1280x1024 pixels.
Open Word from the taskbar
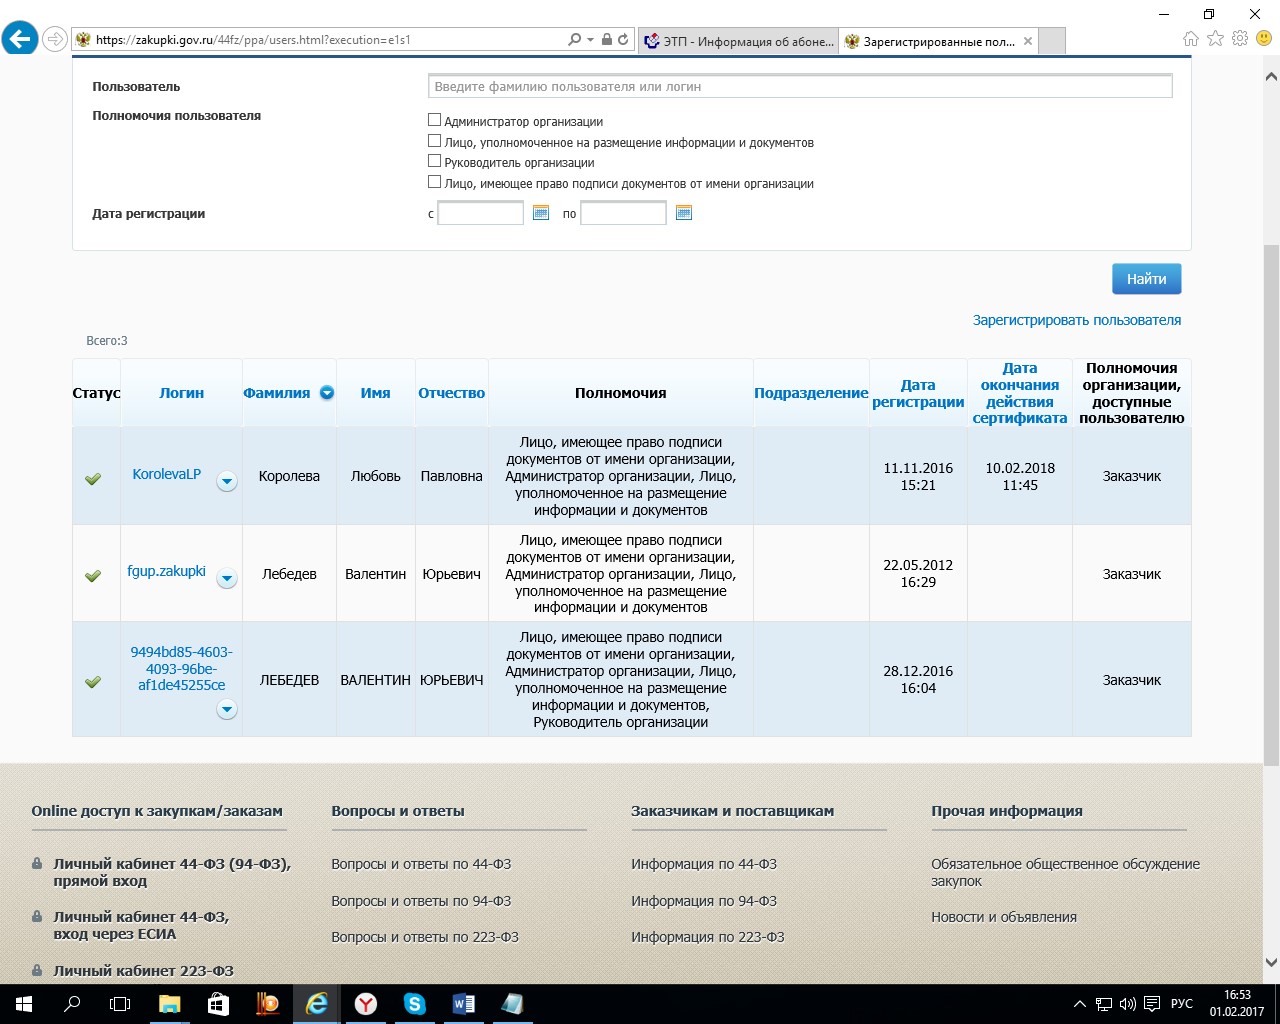tap(463, 1004)
